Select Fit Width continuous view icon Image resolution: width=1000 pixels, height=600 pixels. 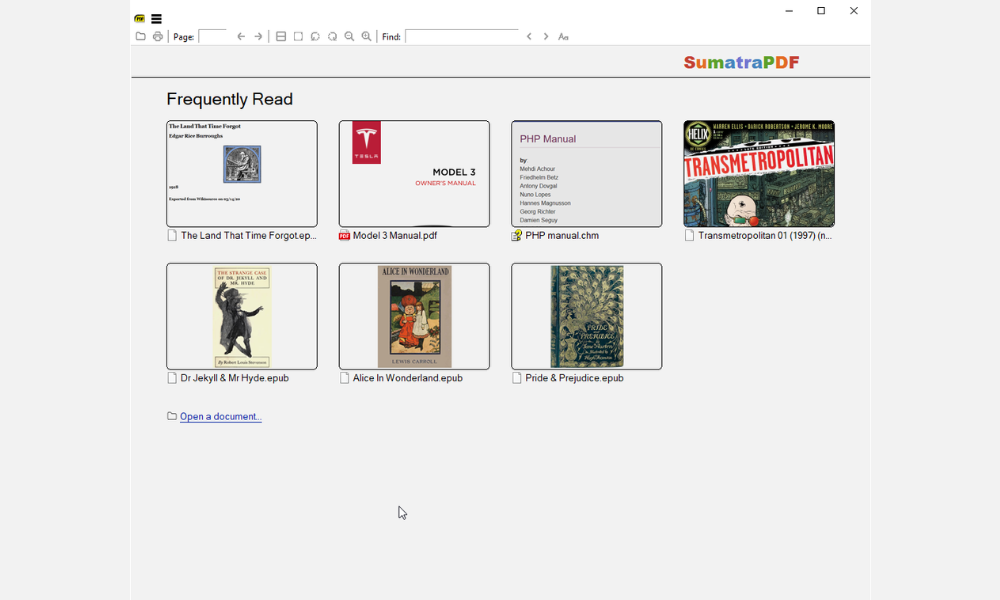(x=281, y=36)
